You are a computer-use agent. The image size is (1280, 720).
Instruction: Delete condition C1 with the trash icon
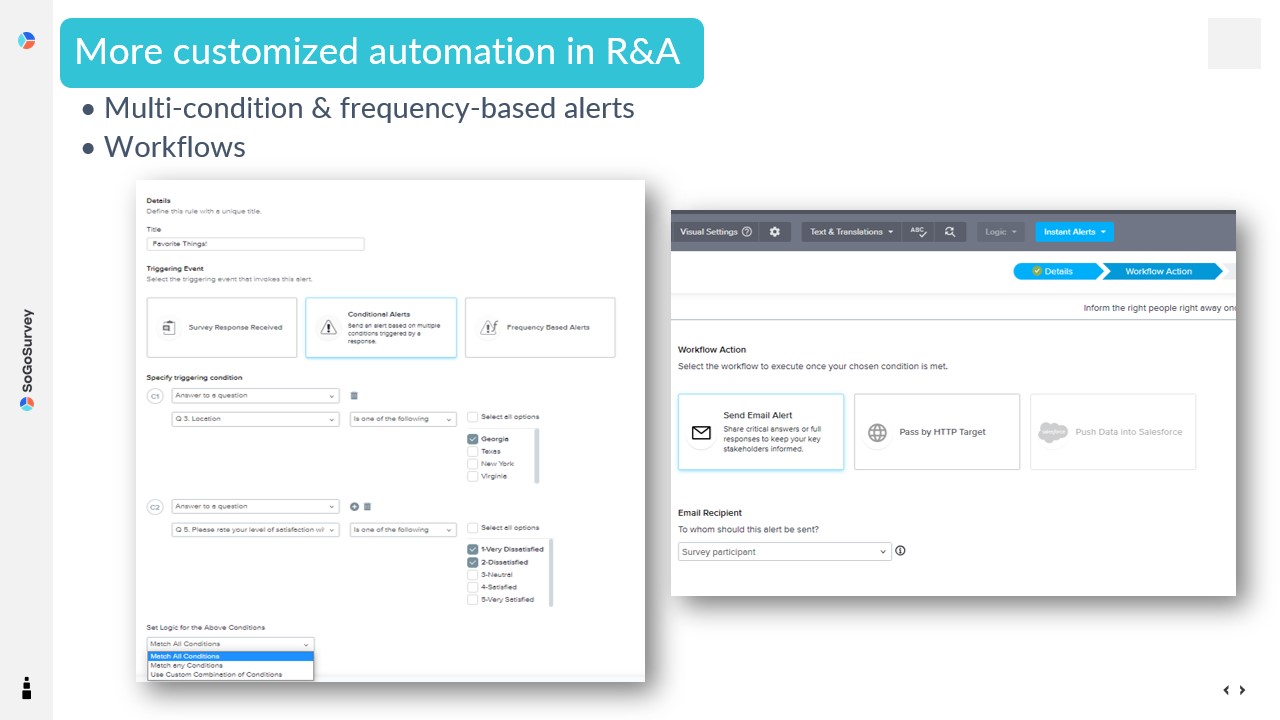pos(354,396)
